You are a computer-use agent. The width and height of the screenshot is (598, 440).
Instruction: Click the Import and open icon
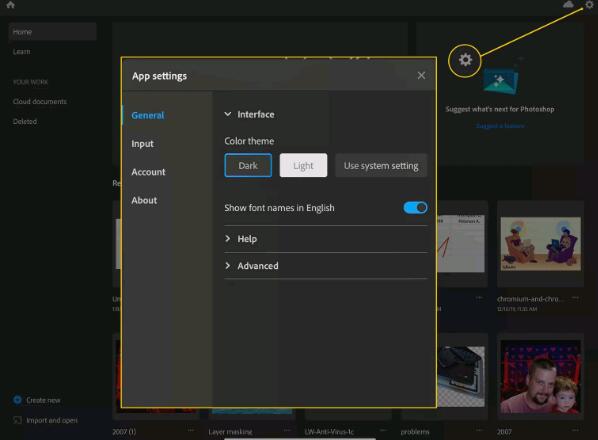[17, 420]
